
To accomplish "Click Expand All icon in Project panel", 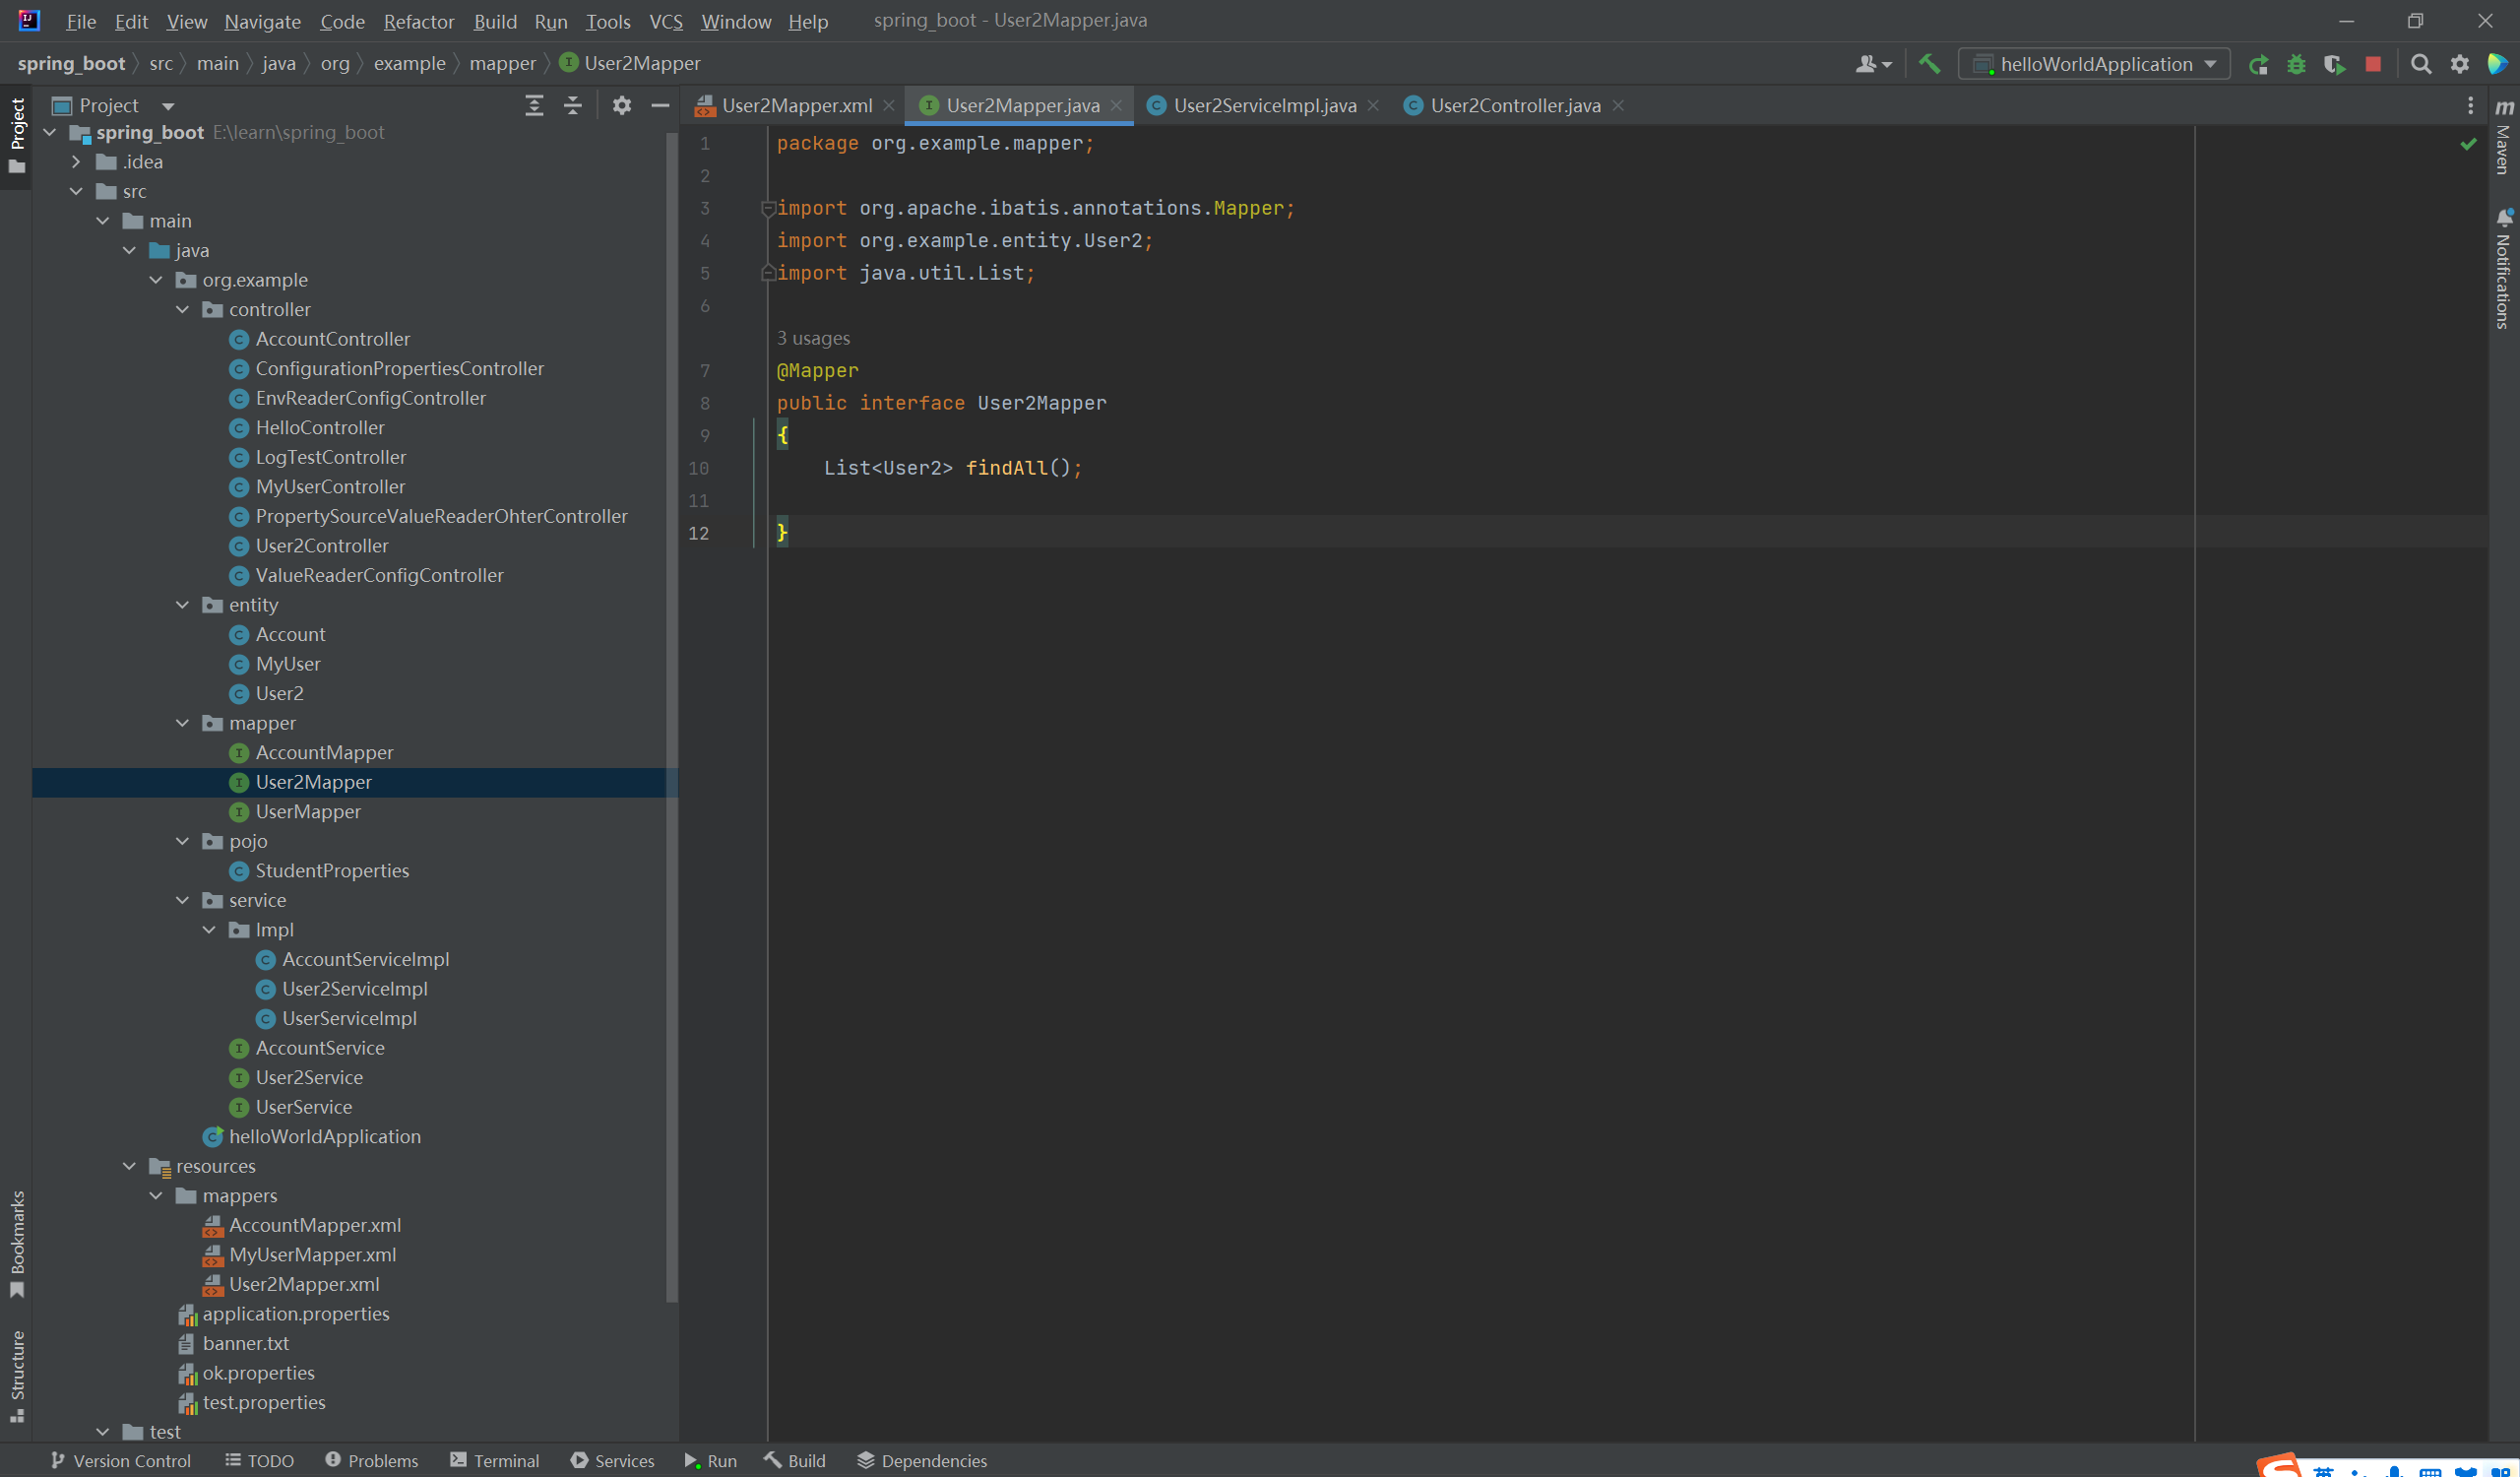I will (x=534, y=105).
